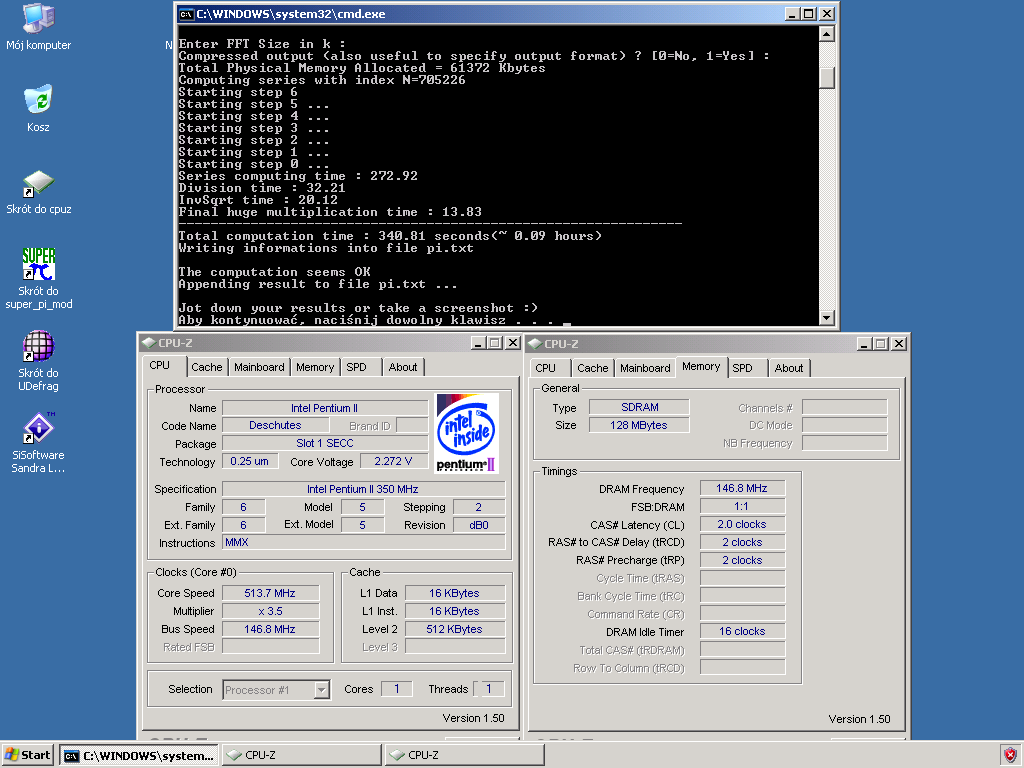Select Memory tab in right CPU-Z
The width and height of the screenshot is (1024, 768).
pos(701,366)
